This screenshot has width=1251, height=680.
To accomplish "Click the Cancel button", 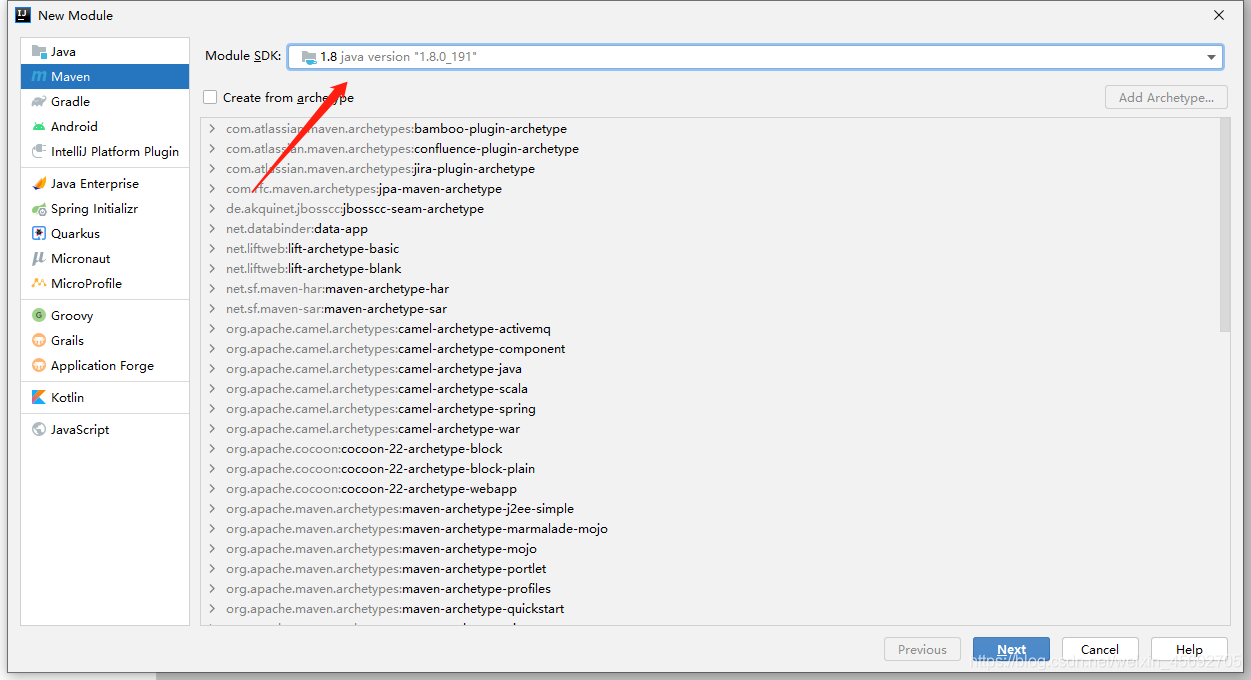I will tap(1100, 649).
